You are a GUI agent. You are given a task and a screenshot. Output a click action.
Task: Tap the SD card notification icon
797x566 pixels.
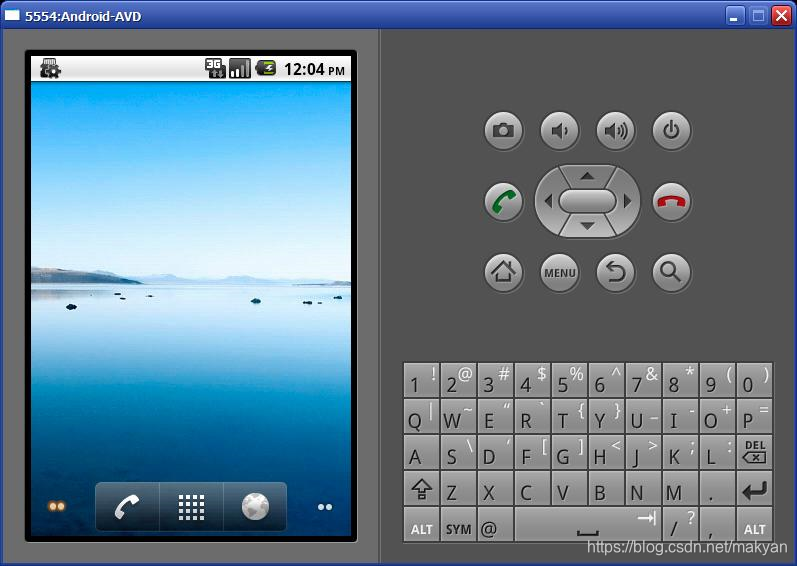pos(50,69)
